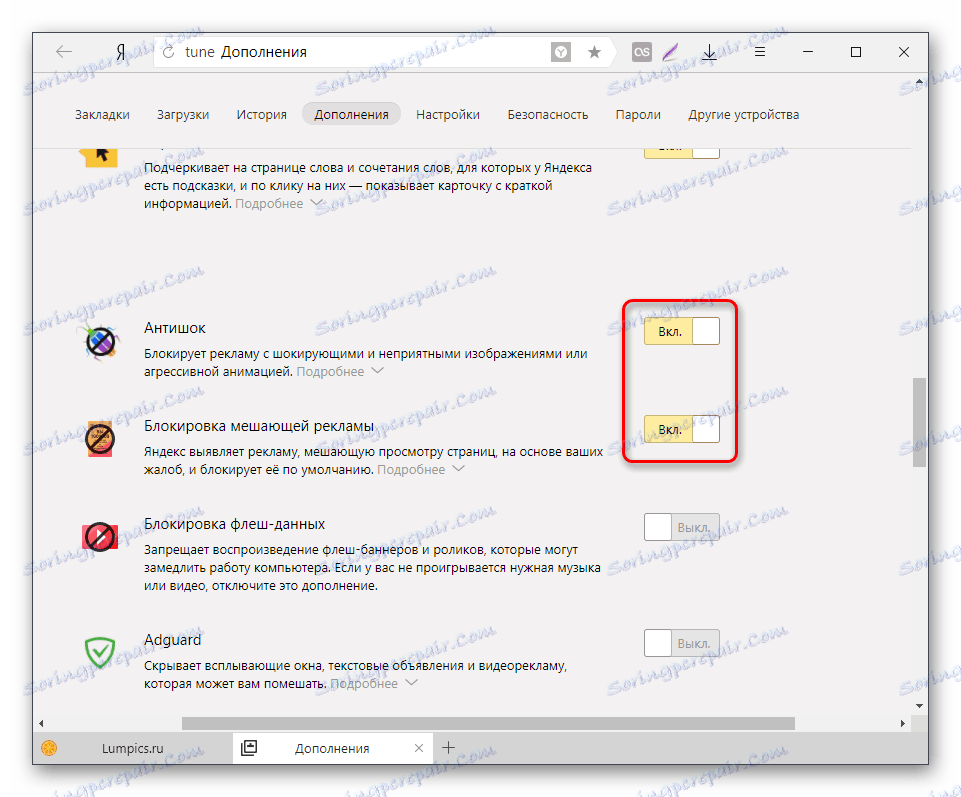Click the horizontal scrollbar thumb
The height and width of the screenshot is (797, 961).
(x=488, y=723)
